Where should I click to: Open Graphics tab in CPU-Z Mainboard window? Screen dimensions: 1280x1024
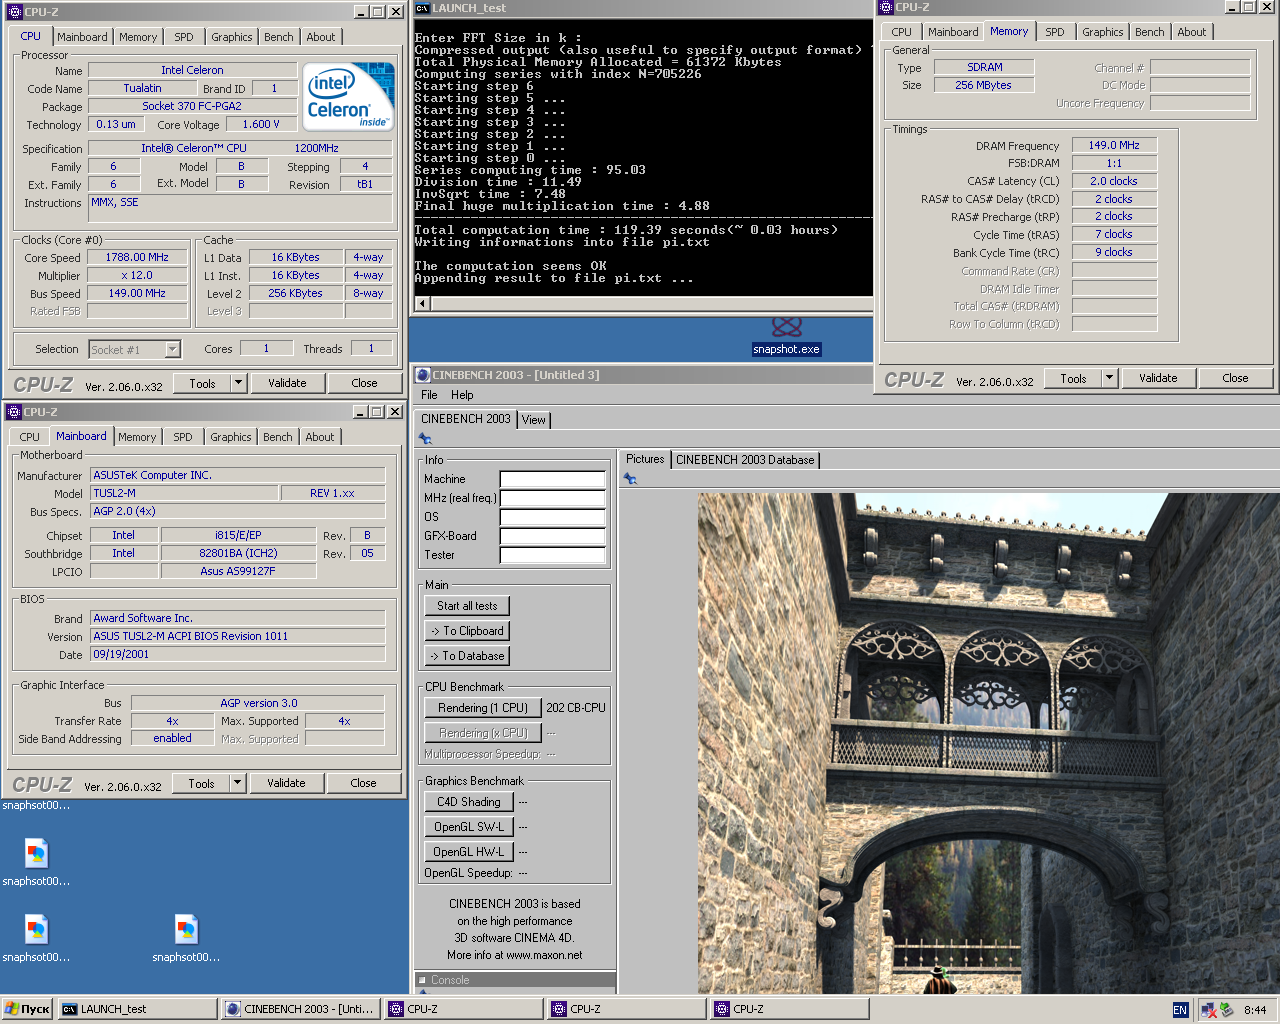pyautogui.click(x=231, y=437)
